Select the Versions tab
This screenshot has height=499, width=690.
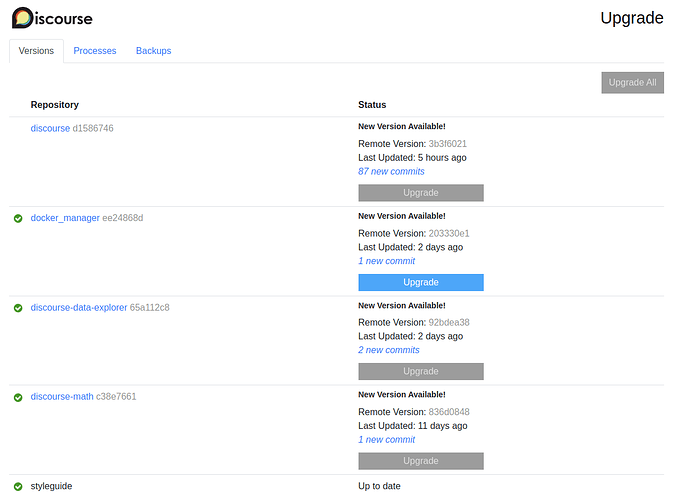36,51
